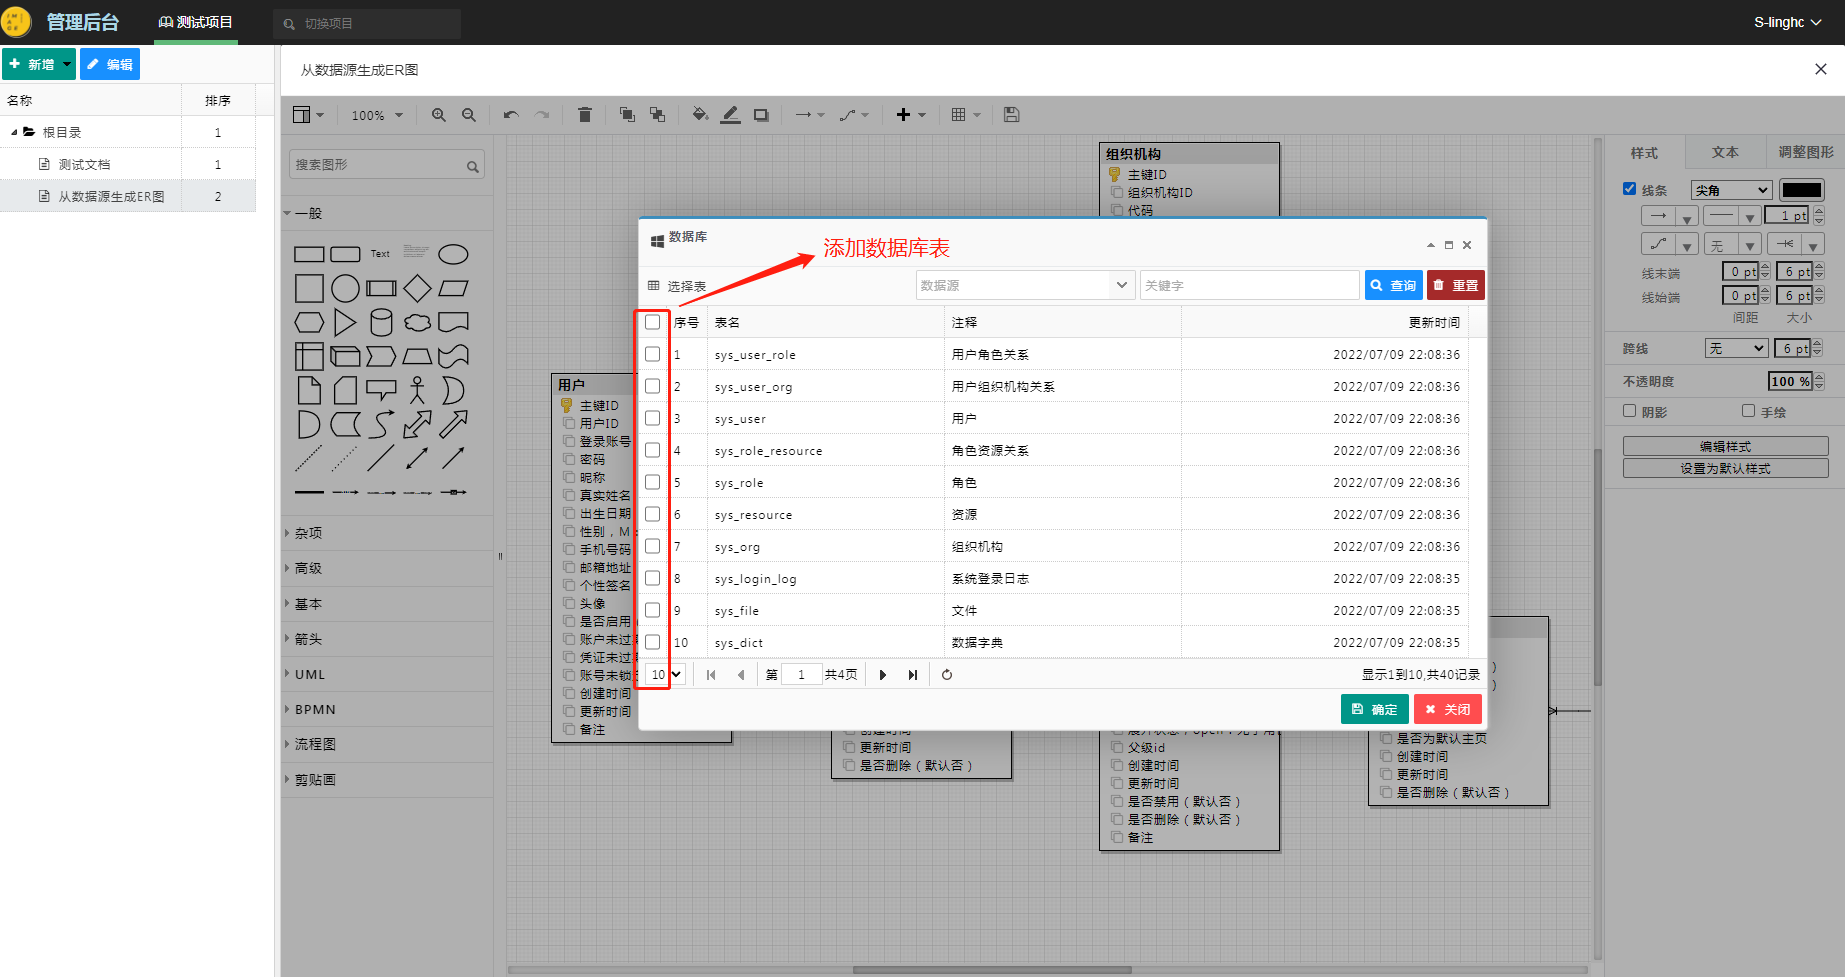
Task: Click the zoom out magnifier icon
Action: click(x=468, y=115)
